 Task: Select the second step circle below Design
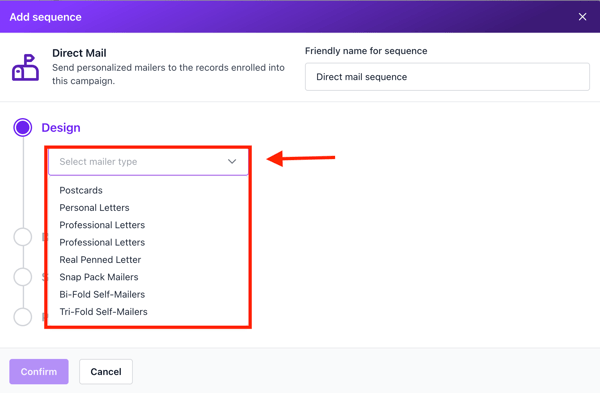click(23, 237)
